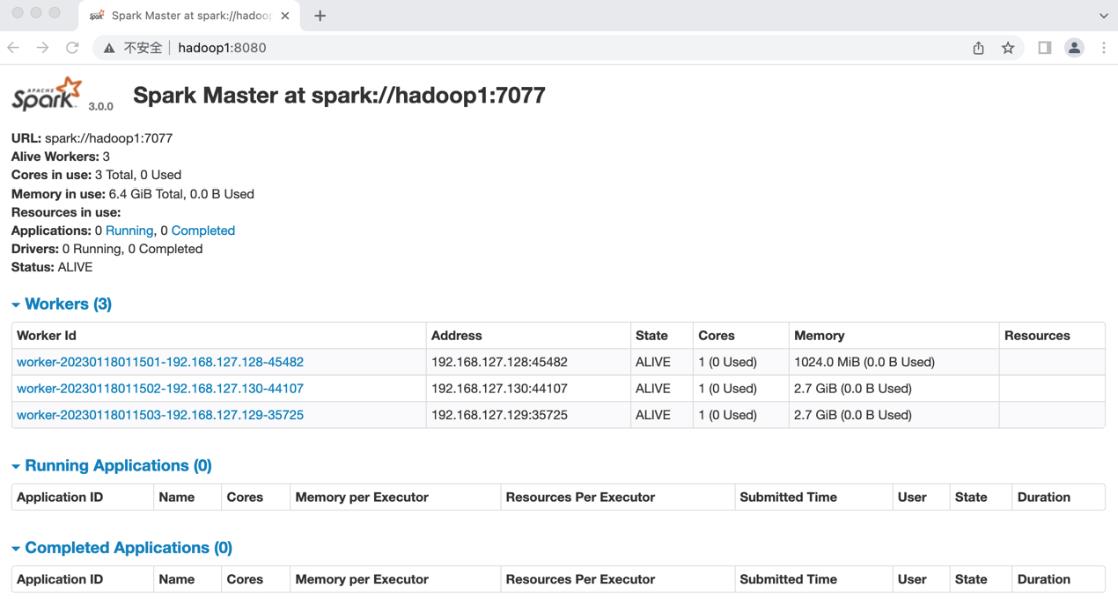
Task: Open the tab list dropdown chevron
Action: pos(1103,16)
